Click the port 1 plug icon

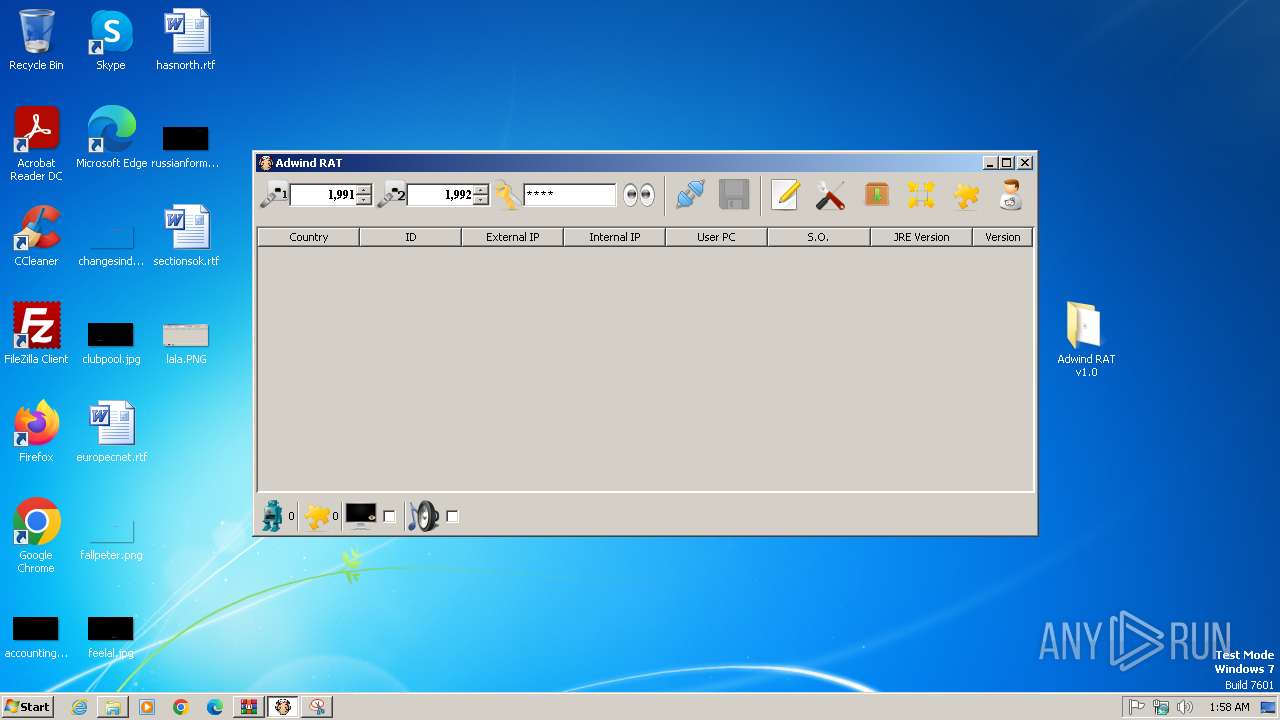(274, 195)
